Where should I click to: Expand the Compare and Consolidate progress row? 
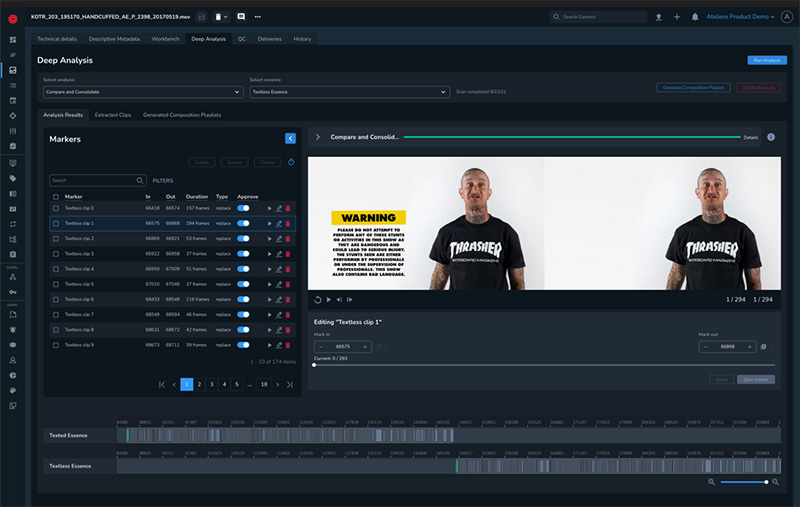click(x=318, y=137)
